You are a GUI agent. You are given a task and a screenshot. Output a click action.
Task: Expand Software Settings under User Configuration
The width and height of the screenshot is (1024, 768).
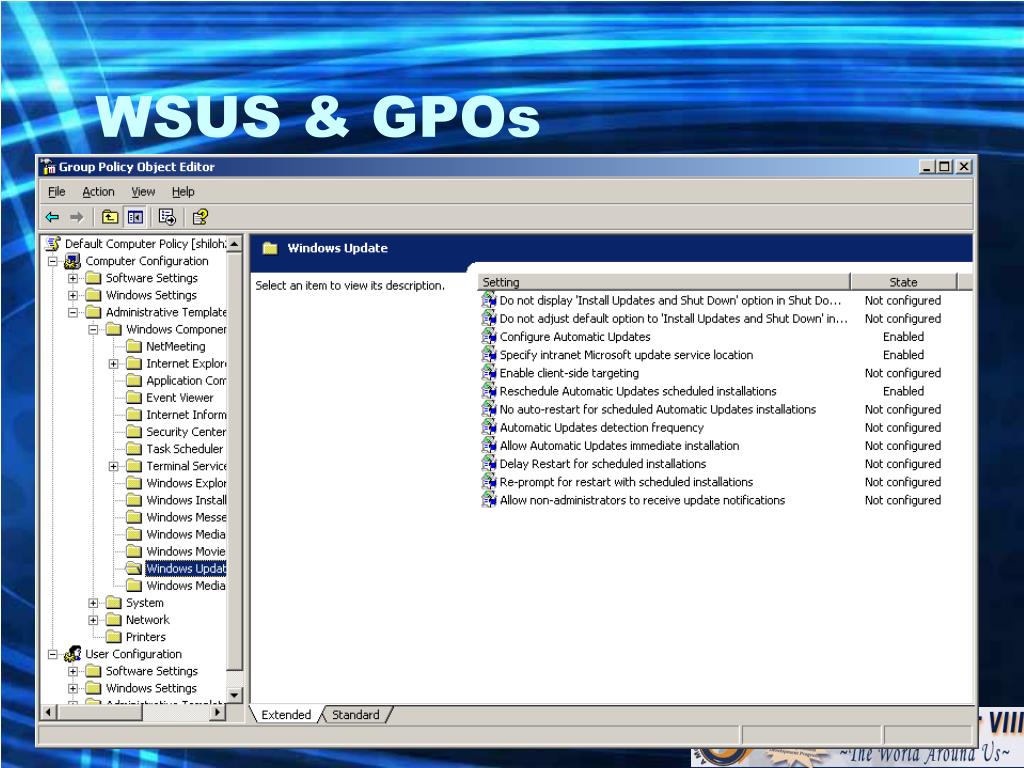tap(73, 671)
